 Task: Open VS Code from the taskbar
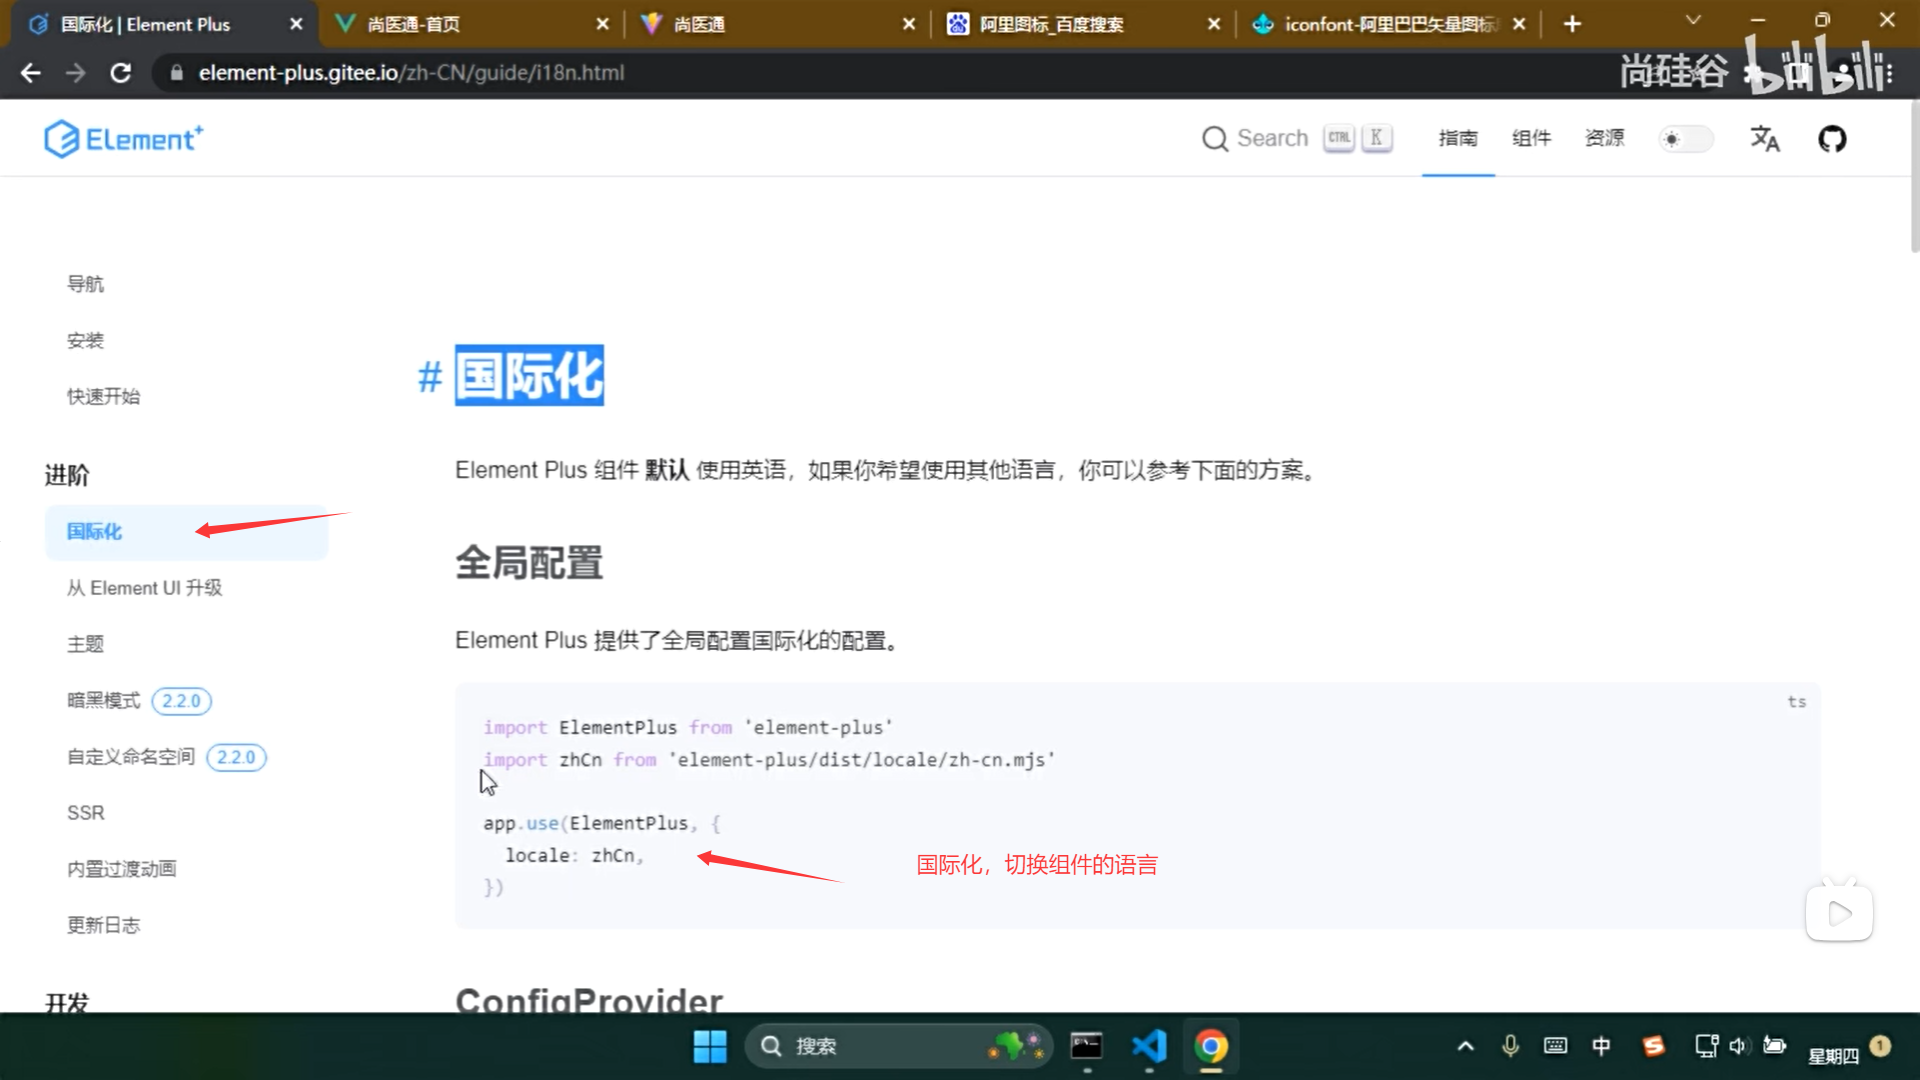coord(1148,1046)
